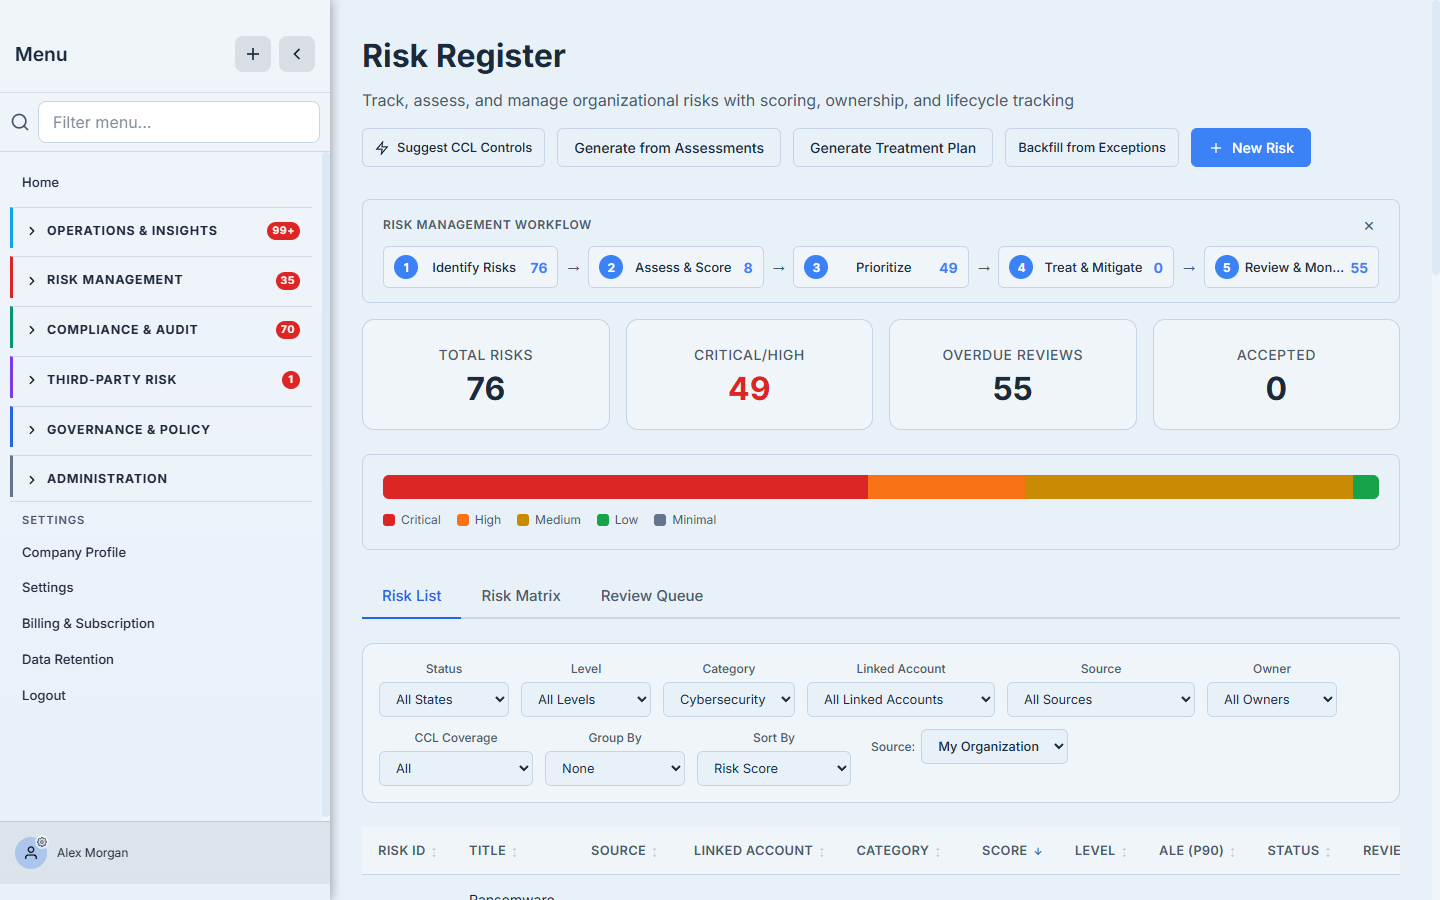Close the Risk Management Workflow panel
1440x900 pixels.
pos(1369,226)
